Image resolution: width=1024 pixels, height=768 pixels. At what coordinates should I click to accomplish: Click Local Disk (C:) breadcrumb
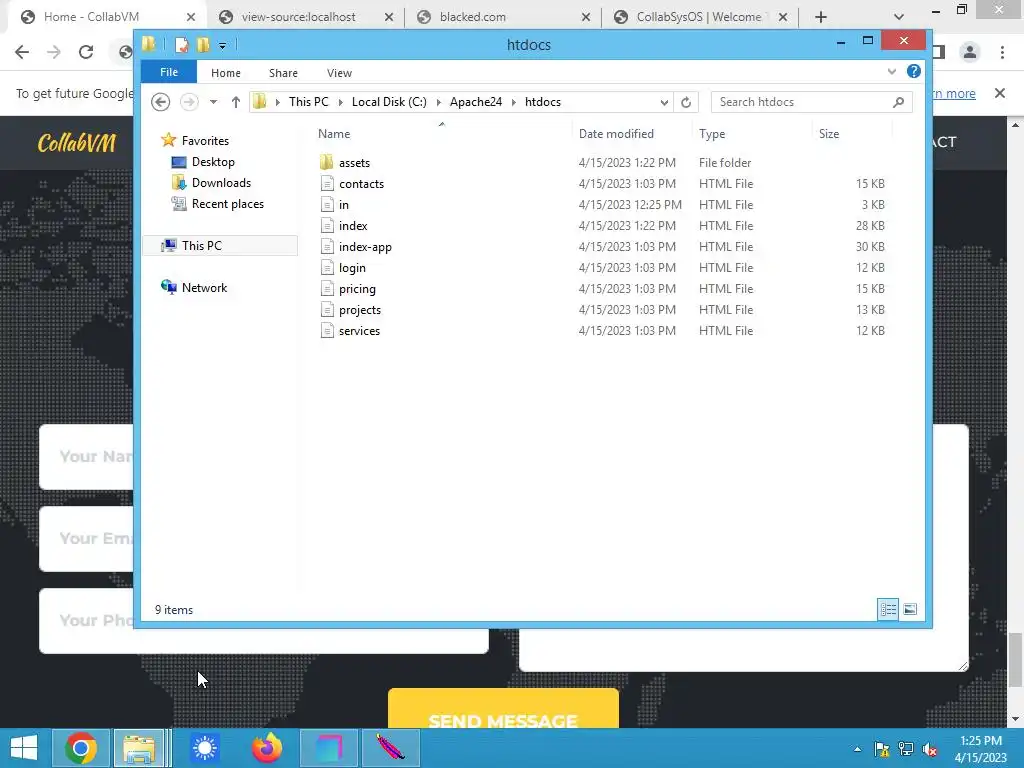[389, 102]
